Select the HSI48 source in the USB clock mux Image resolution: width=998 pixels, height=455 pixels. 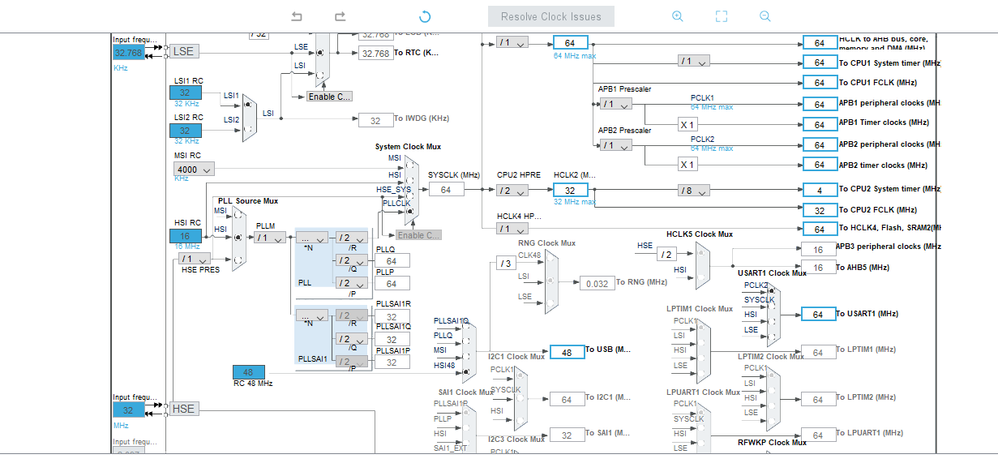pos(467,371)
